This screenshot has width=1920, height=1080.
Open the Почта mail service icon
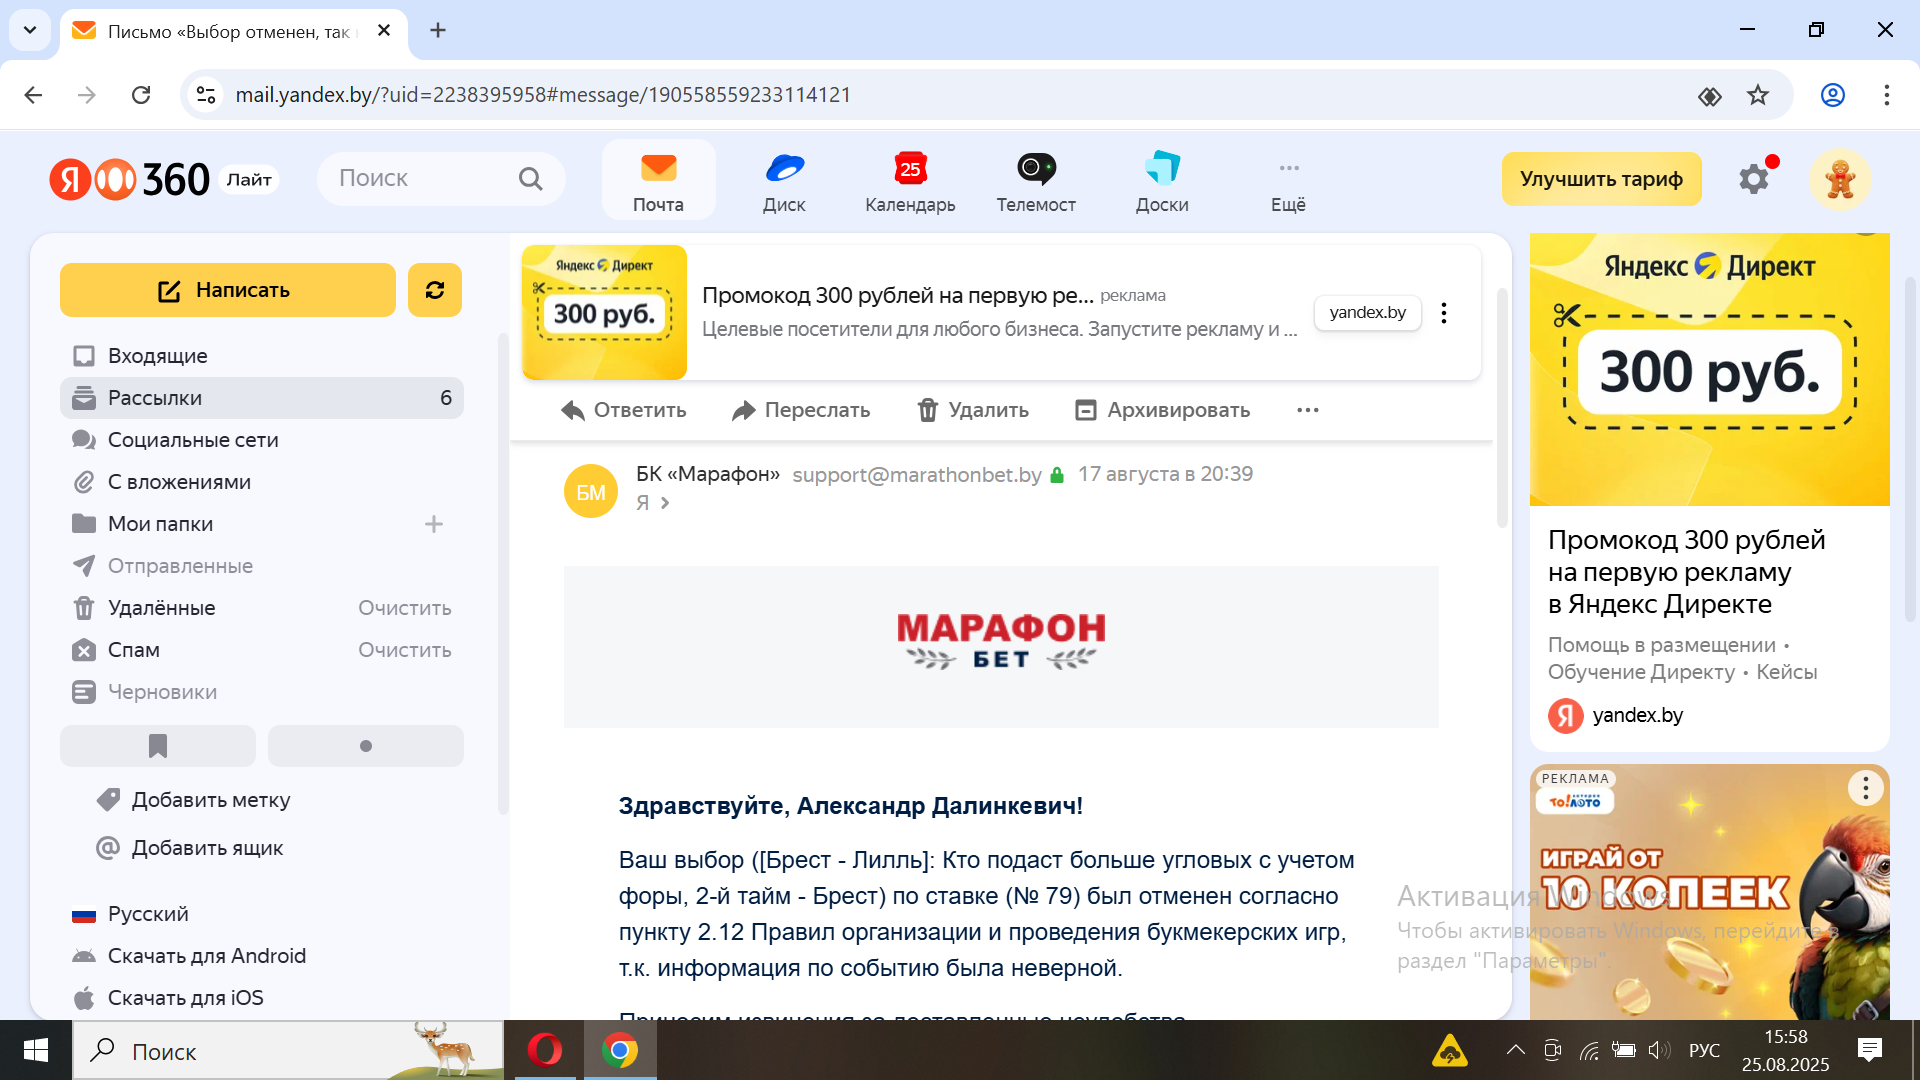coord(658,181)
